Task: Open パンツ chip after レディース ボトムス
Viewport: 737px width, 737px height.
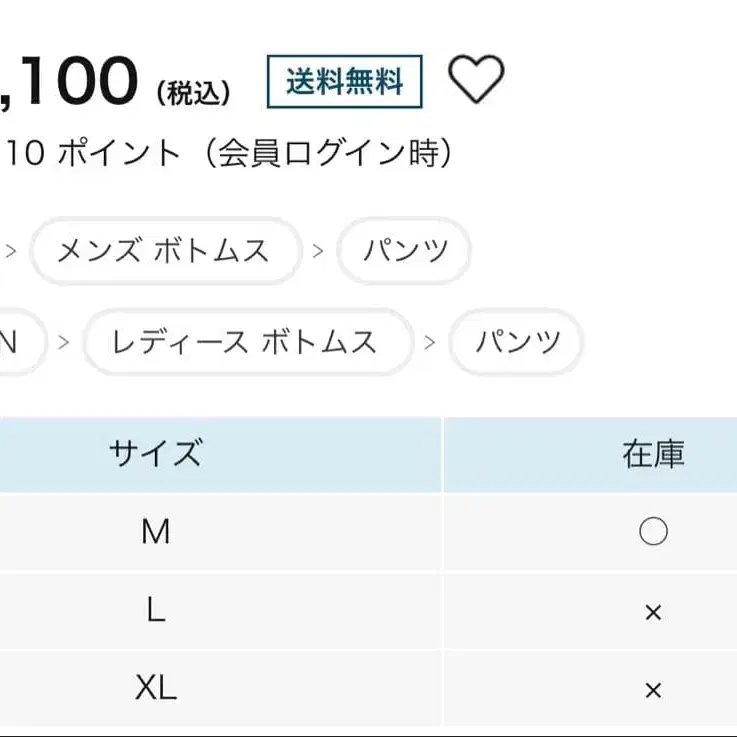Action: tap(516, 342)
